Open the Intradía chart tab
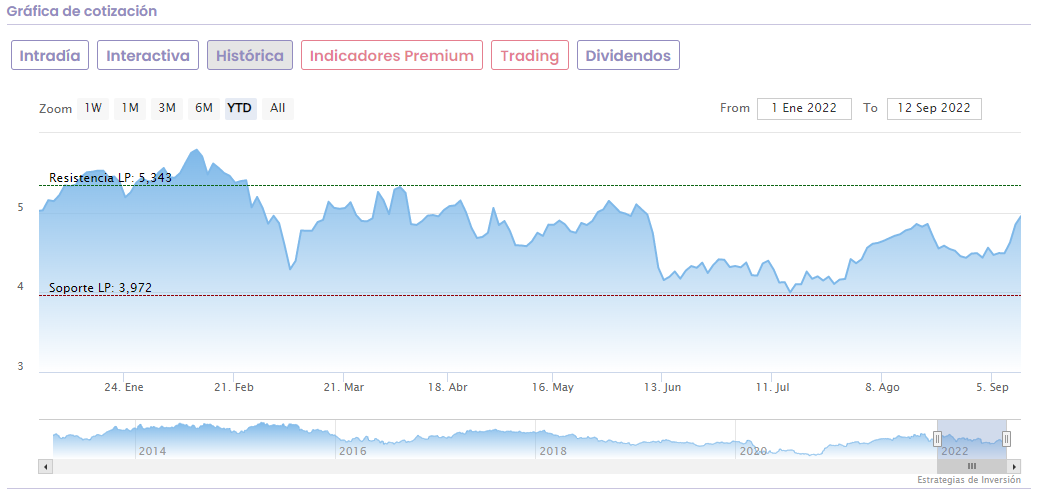 50,56
